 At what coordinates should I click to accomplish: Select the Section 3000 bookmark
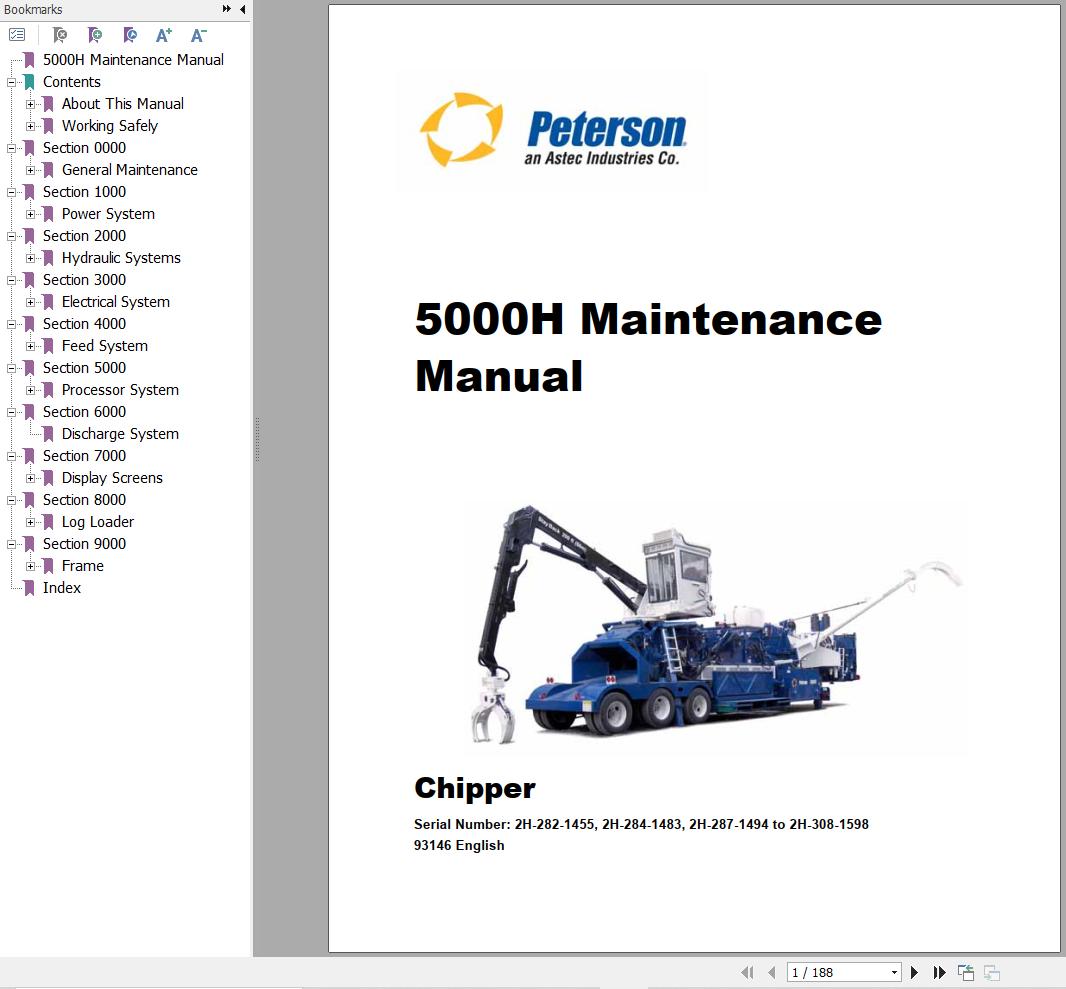coord(84,280)
